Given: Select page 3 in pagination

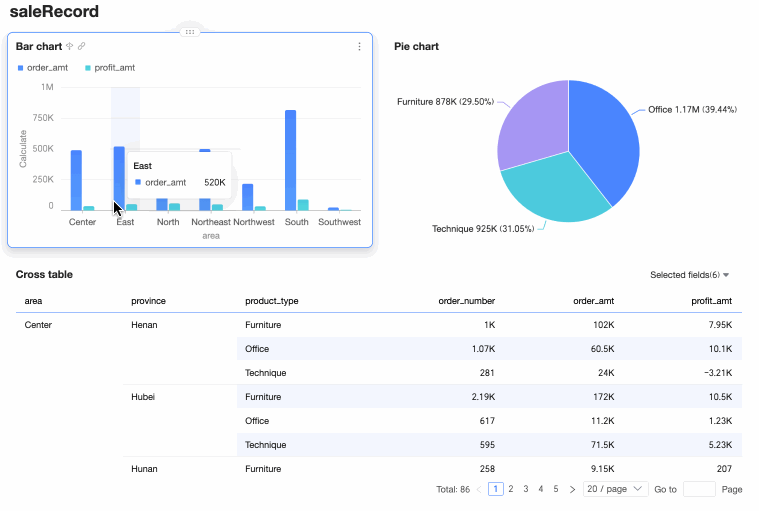Looking at the screenshot, I should click(x=526, y=489).
